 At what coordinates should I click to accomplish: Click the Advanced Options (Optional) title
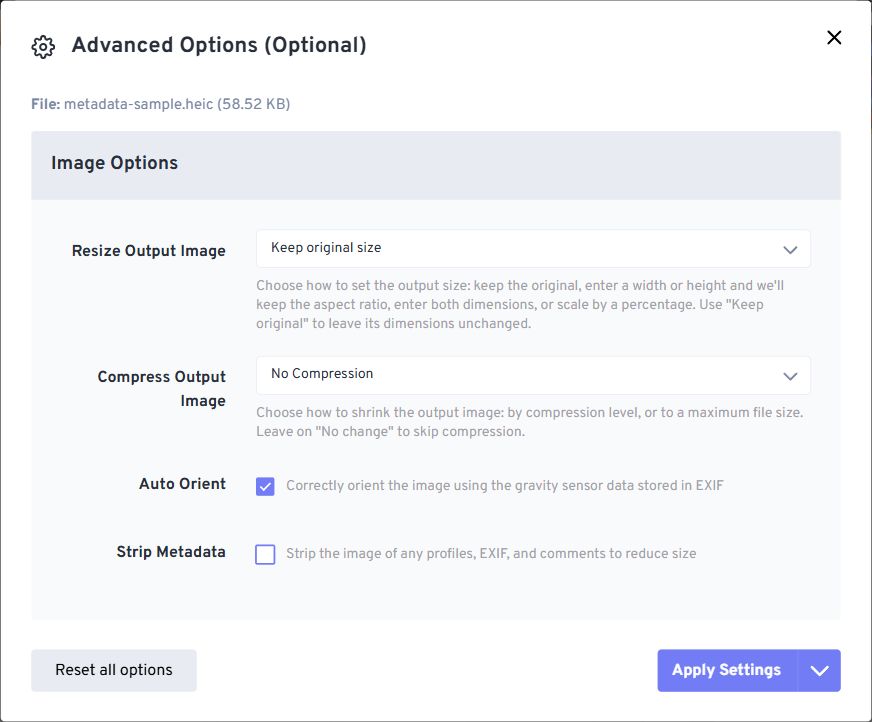219,45
